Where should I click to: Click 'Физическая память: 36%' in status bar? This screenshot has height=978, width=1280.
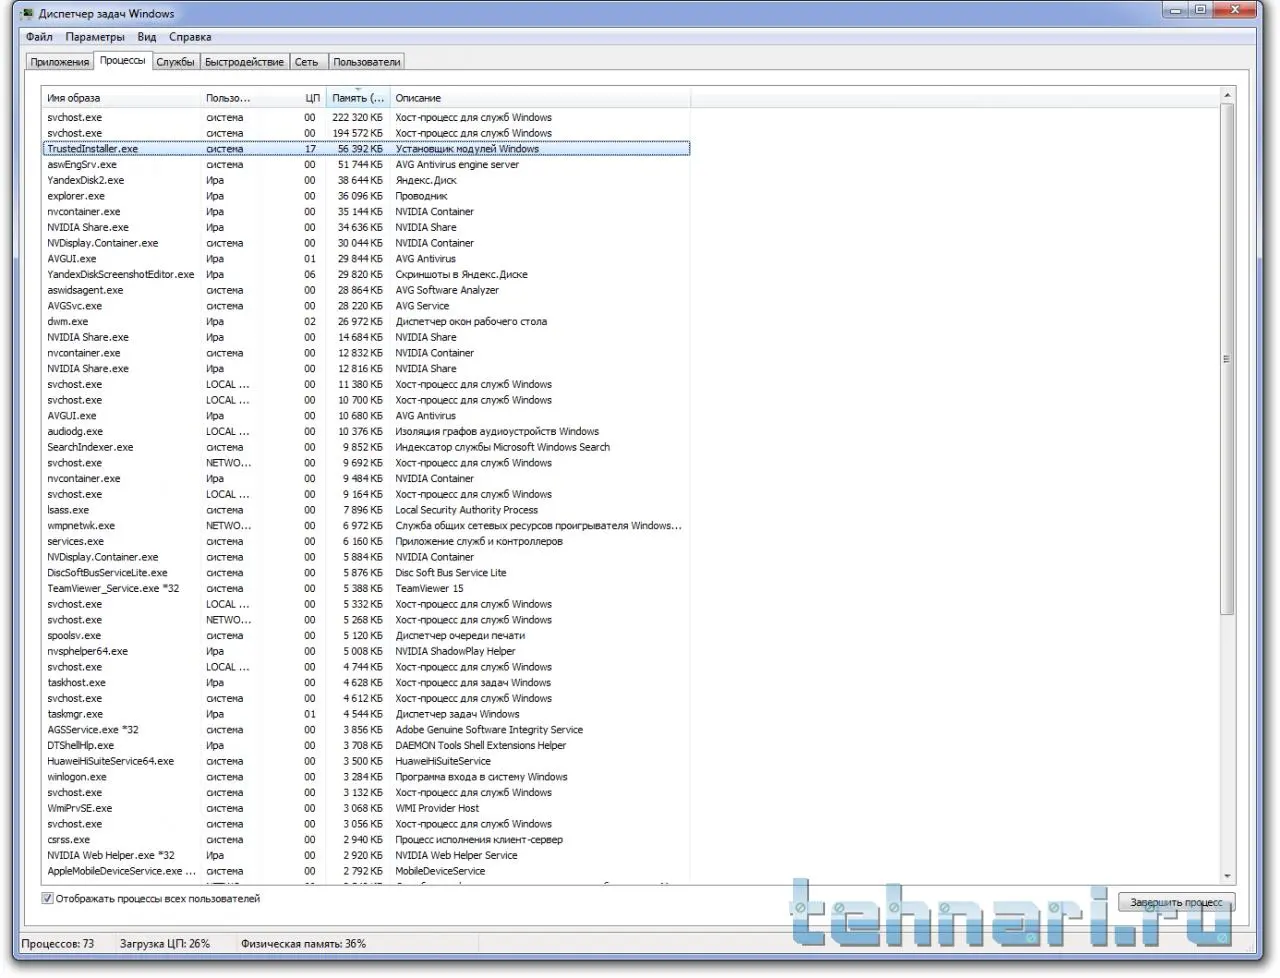pyautogui.click(x=303, y=944)
